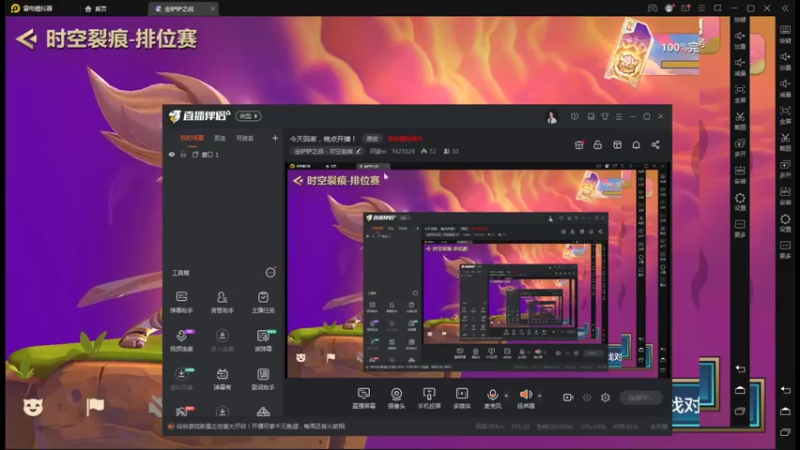Click the red link text beside 修改
Image resolution: width=800 pixels, height=450 pixels.
click(x=405, y=139)
